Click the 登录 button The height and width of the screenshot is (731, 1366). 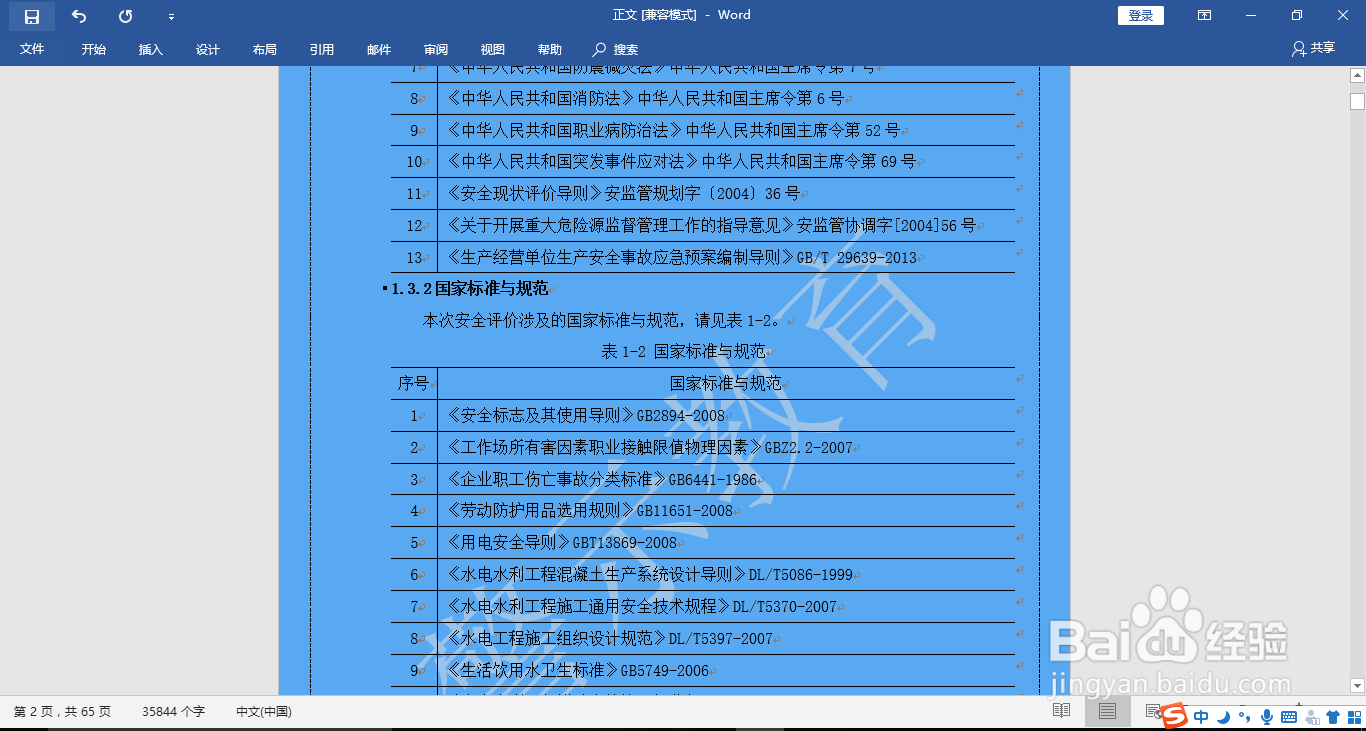[1140, 16]
